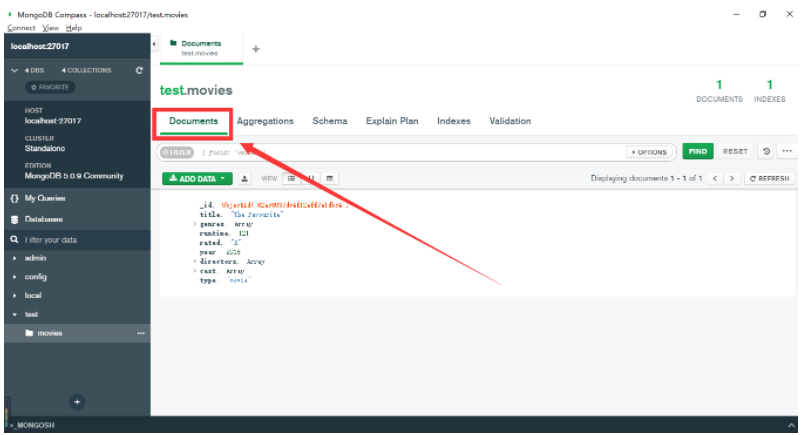Viewport: 803px width, 435px height.
Task: Run query with FIND button
Action: click(x=698, y=152)
